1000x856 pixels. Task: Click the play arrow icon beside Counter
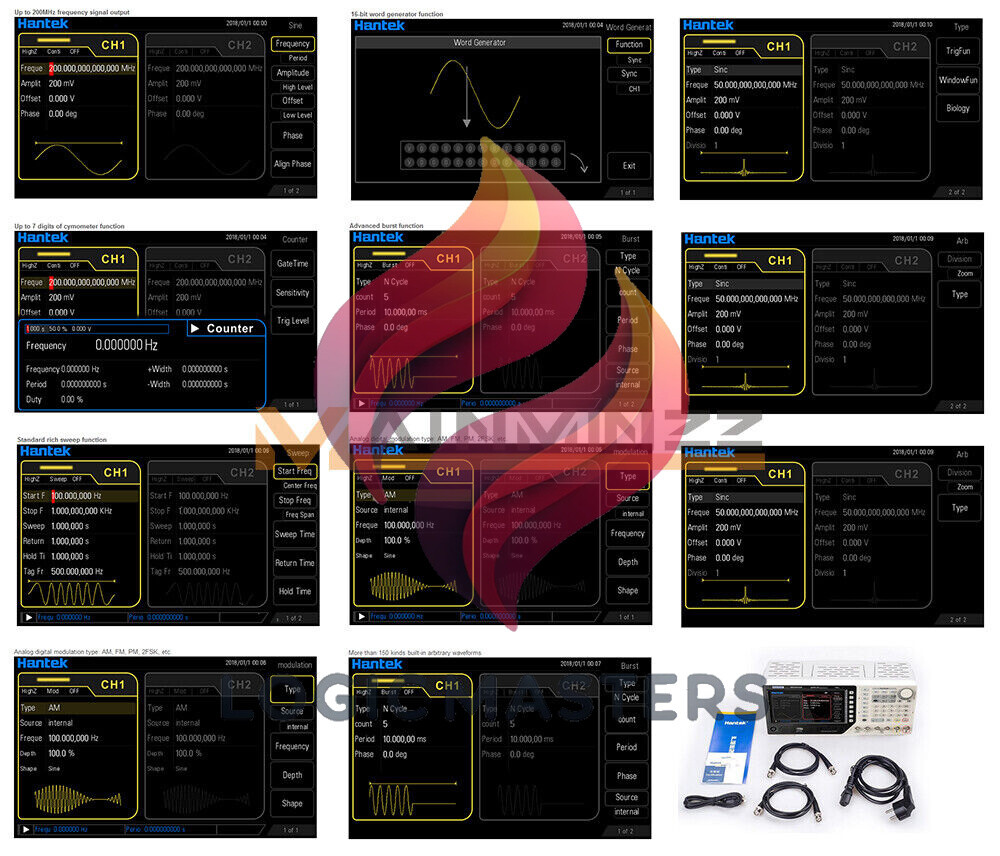(x=195, y=328)
